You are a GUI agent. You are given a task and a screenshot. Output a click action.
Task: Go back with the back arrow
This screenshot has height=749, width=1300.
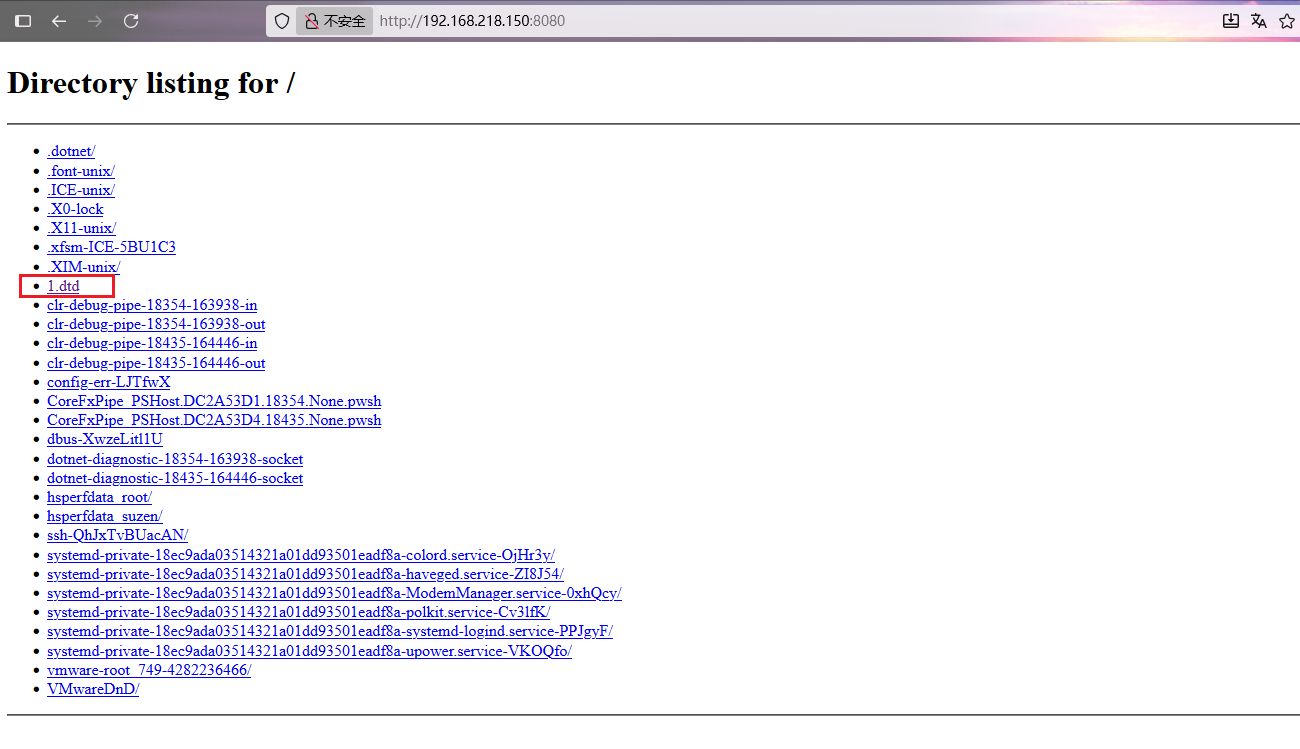(x=59, y=21)
